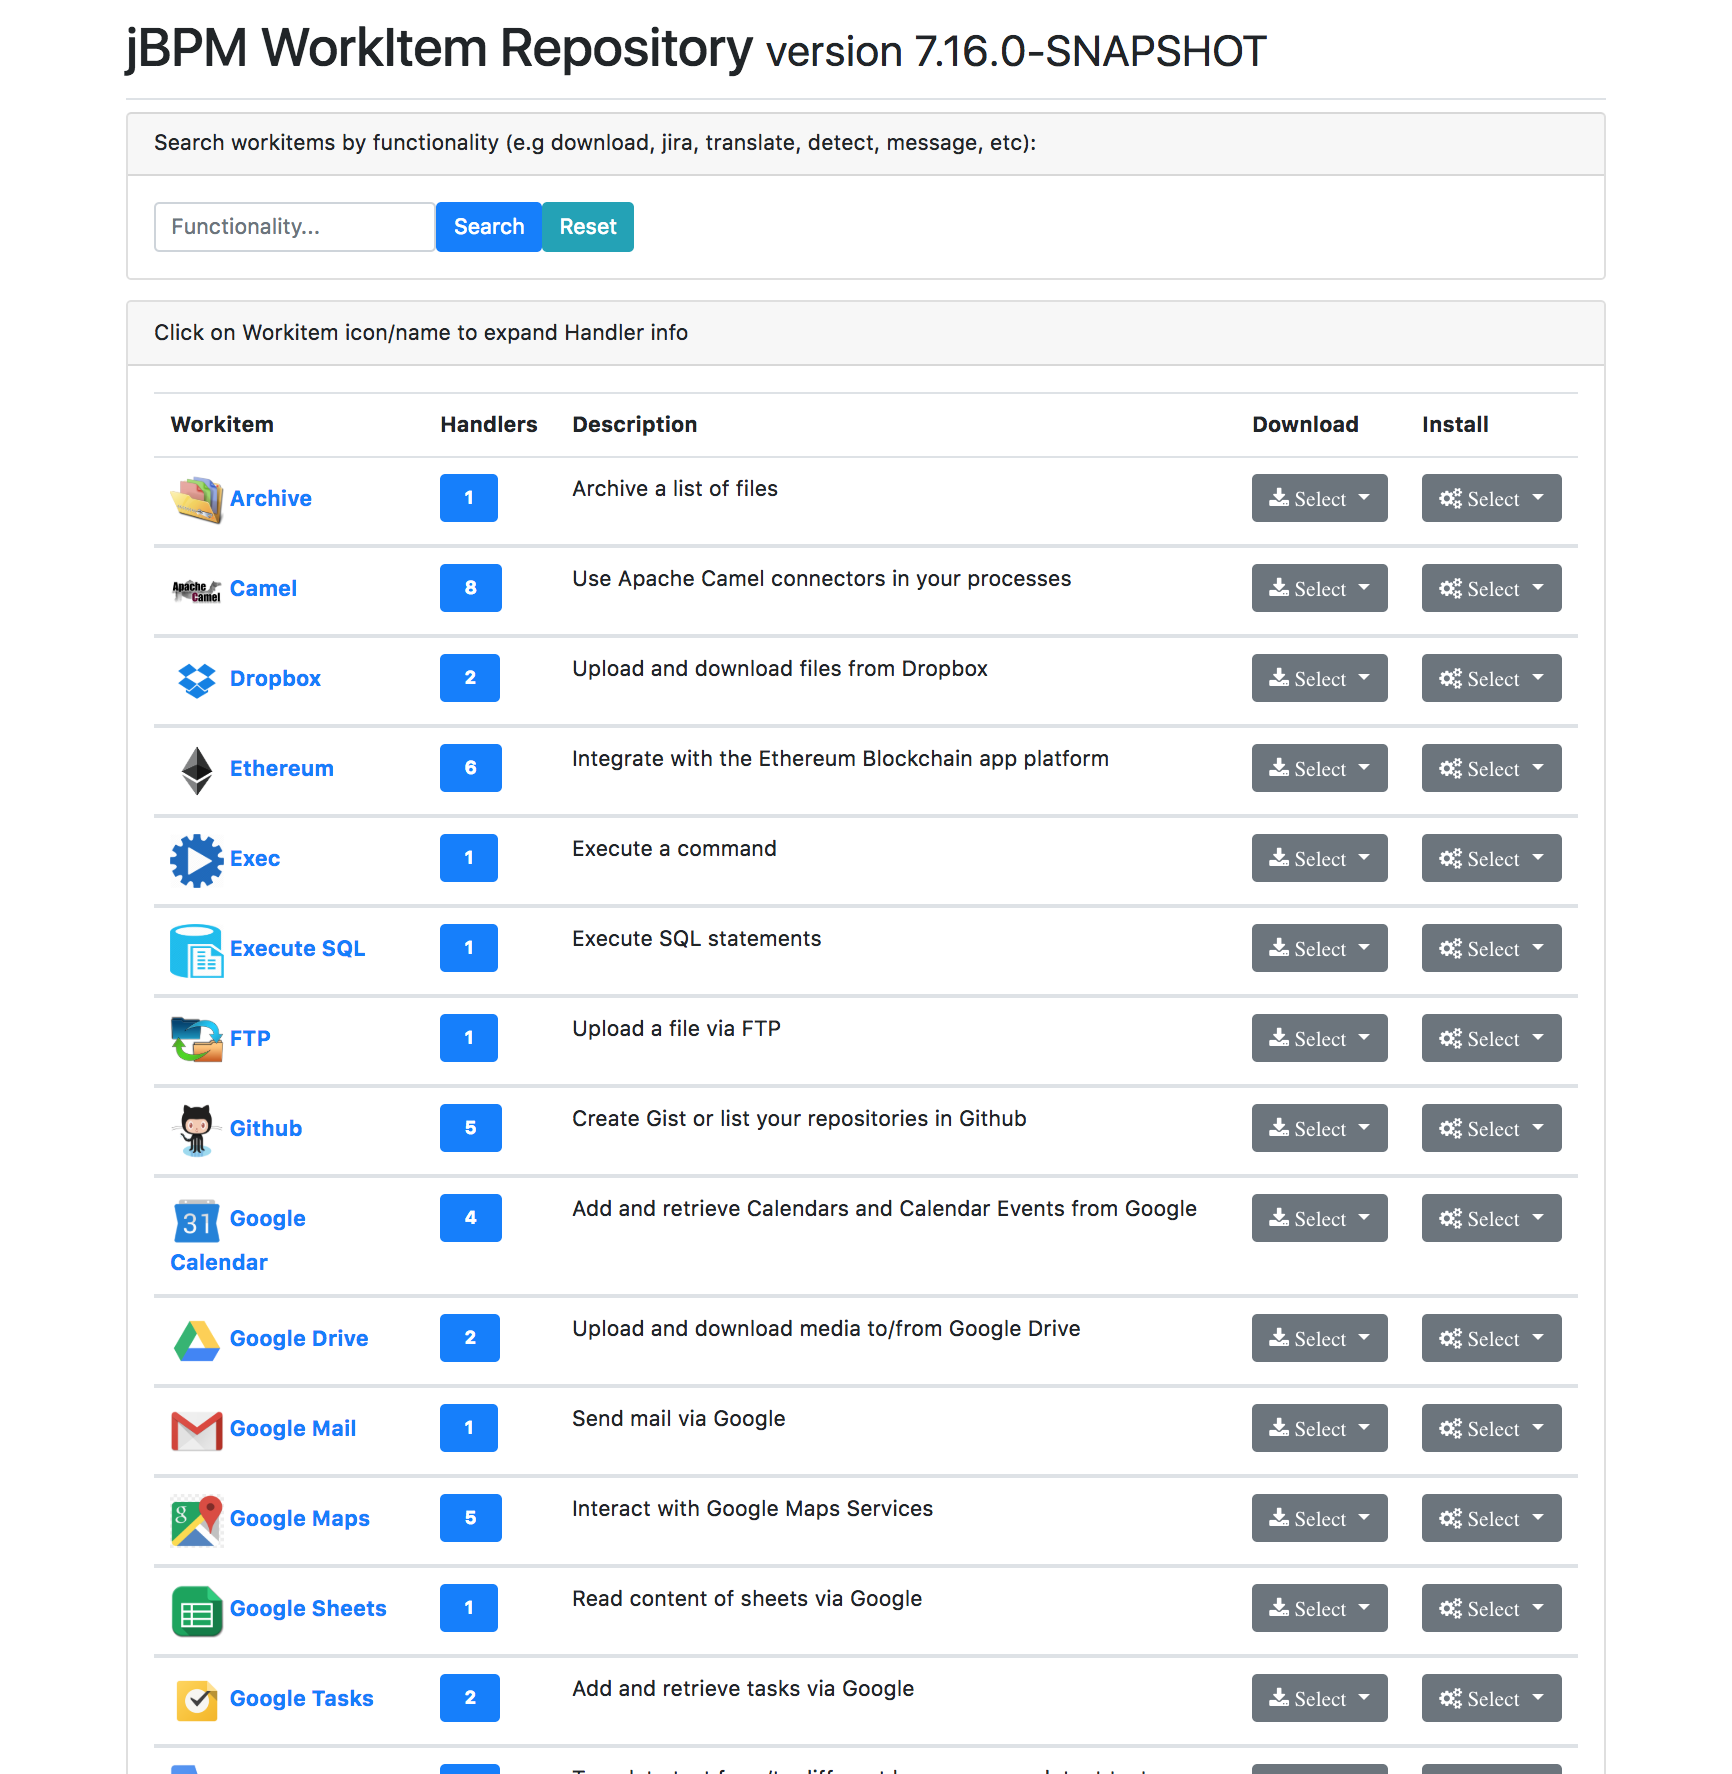Click Google Calendar handlers badge 4
This screenshot has width=1732, height=1774.
tap(471, 1218)
